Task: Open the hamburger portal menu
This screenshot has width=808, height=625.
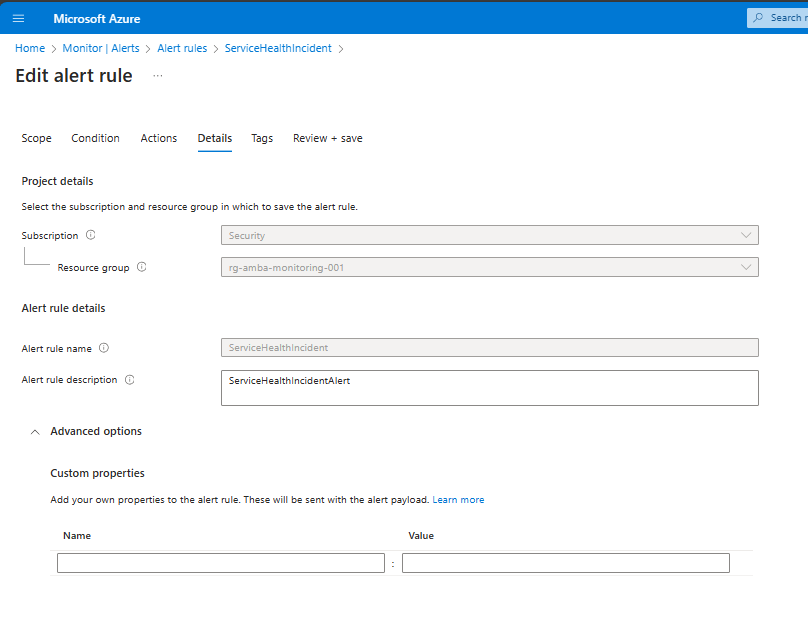Action: tap(19, 19)
